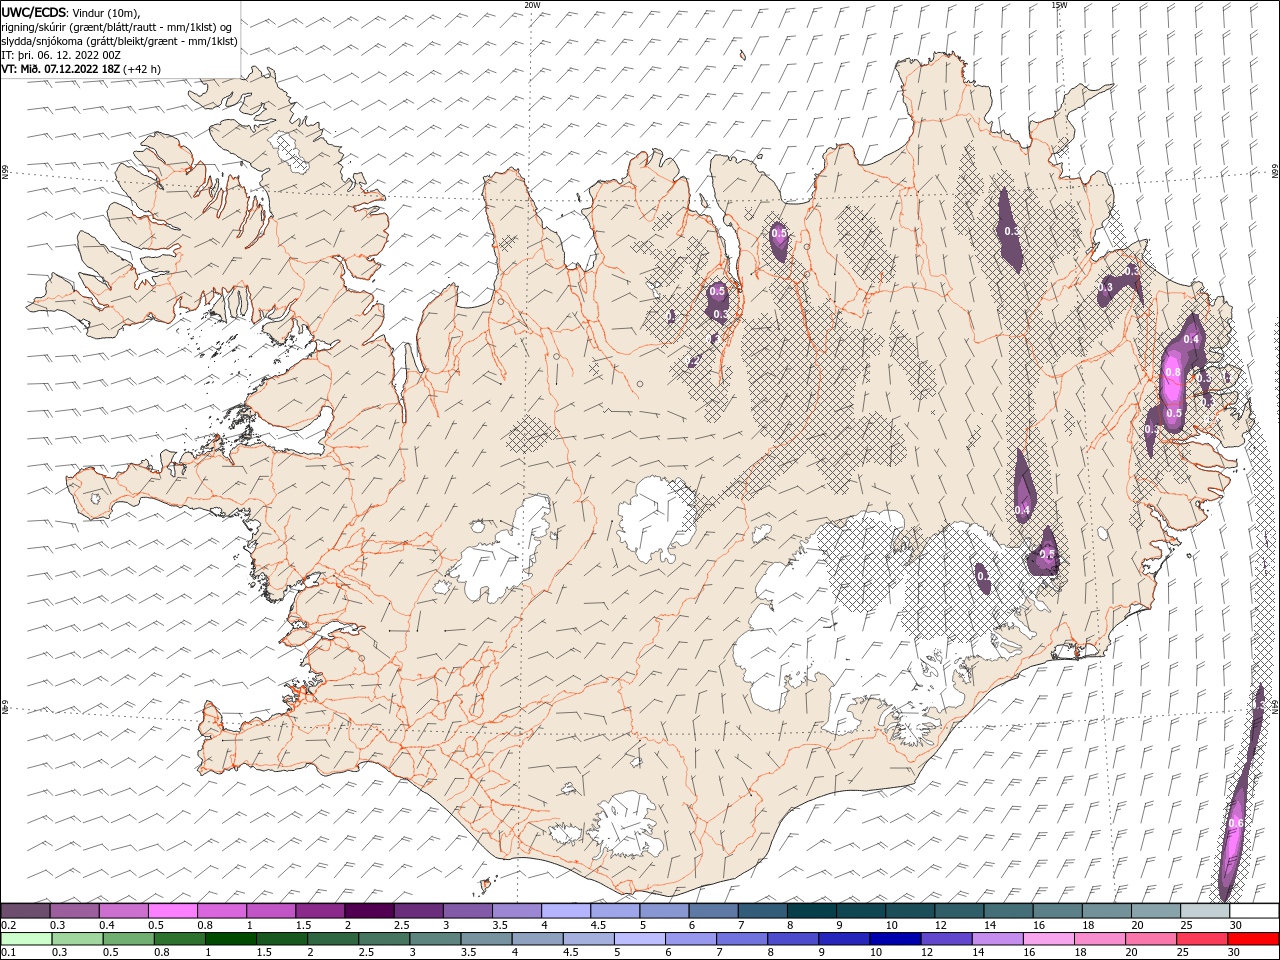Click the '2.5' label in the snow legend row
Viewport: 1280px width, 960px height.
coord(401,925)
